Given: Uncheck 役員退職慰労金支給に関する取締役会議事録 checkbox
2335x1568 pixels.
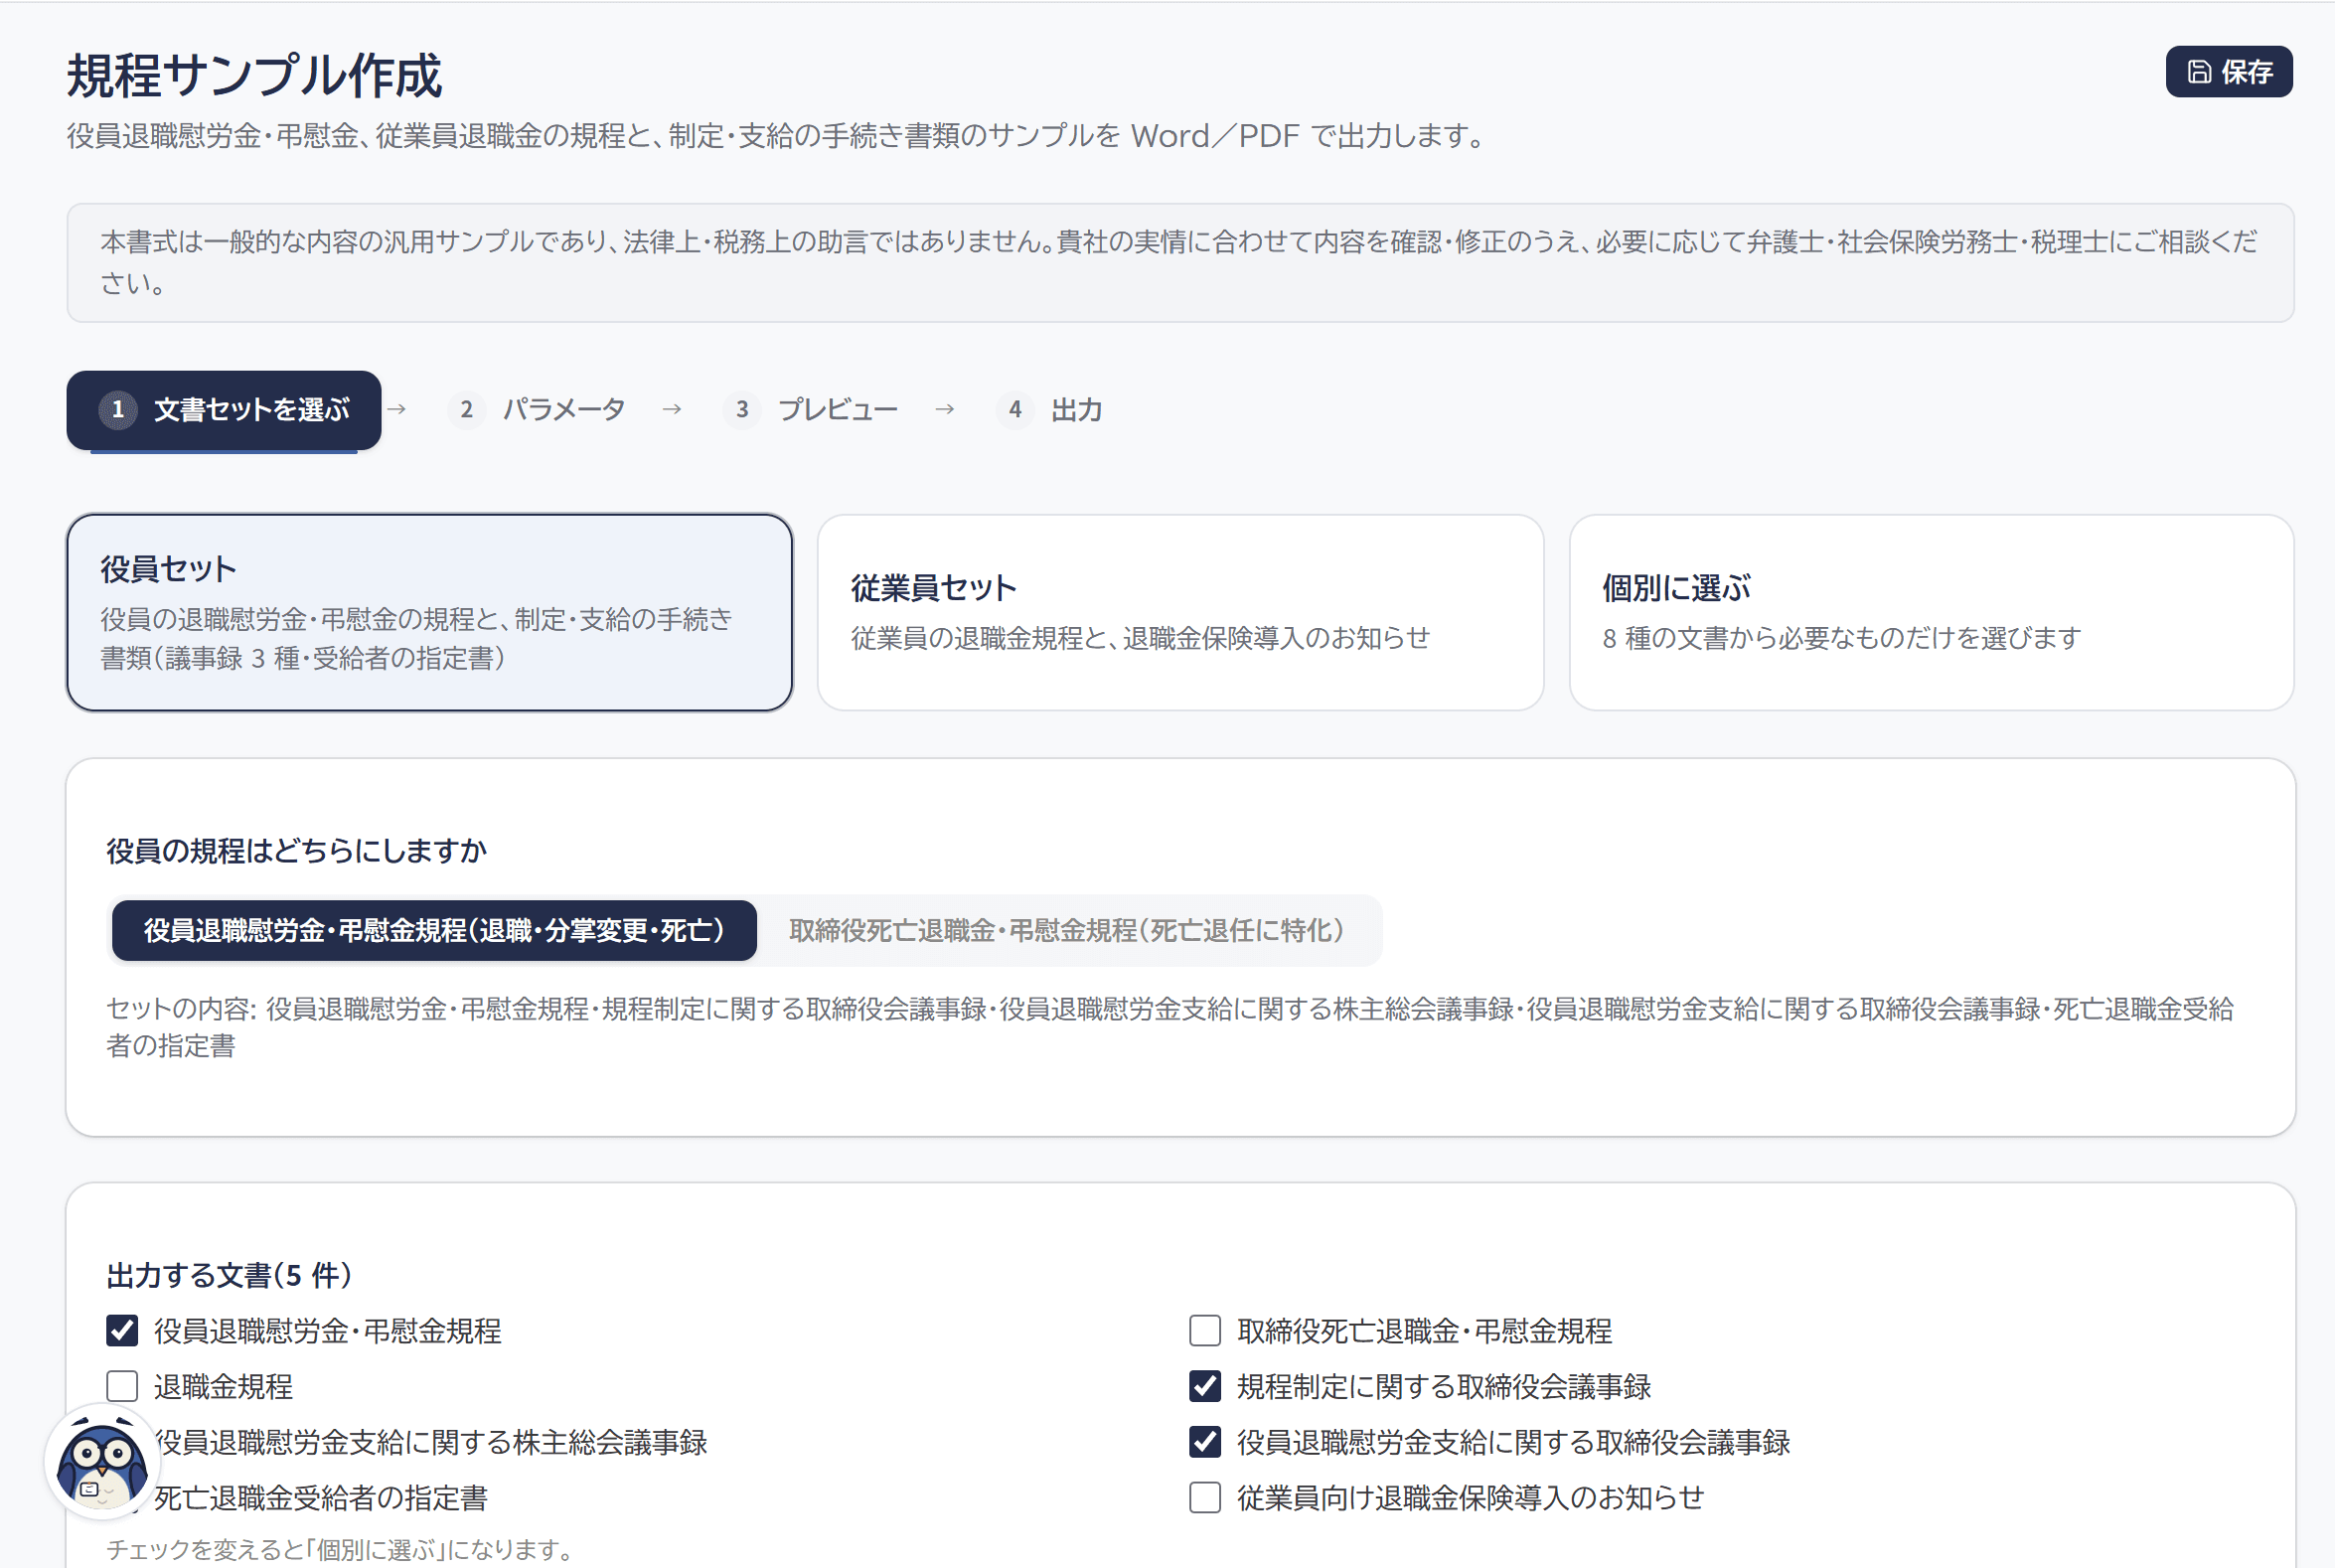Looking at the screenshot, I should click(x=1205, y=1442).
